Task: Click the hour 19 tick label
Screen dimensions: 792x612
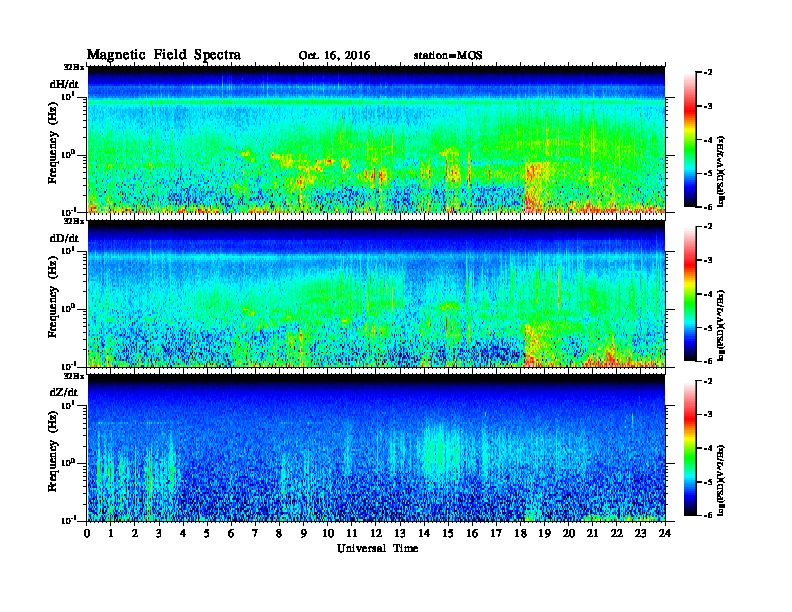Action: point(544,533)
